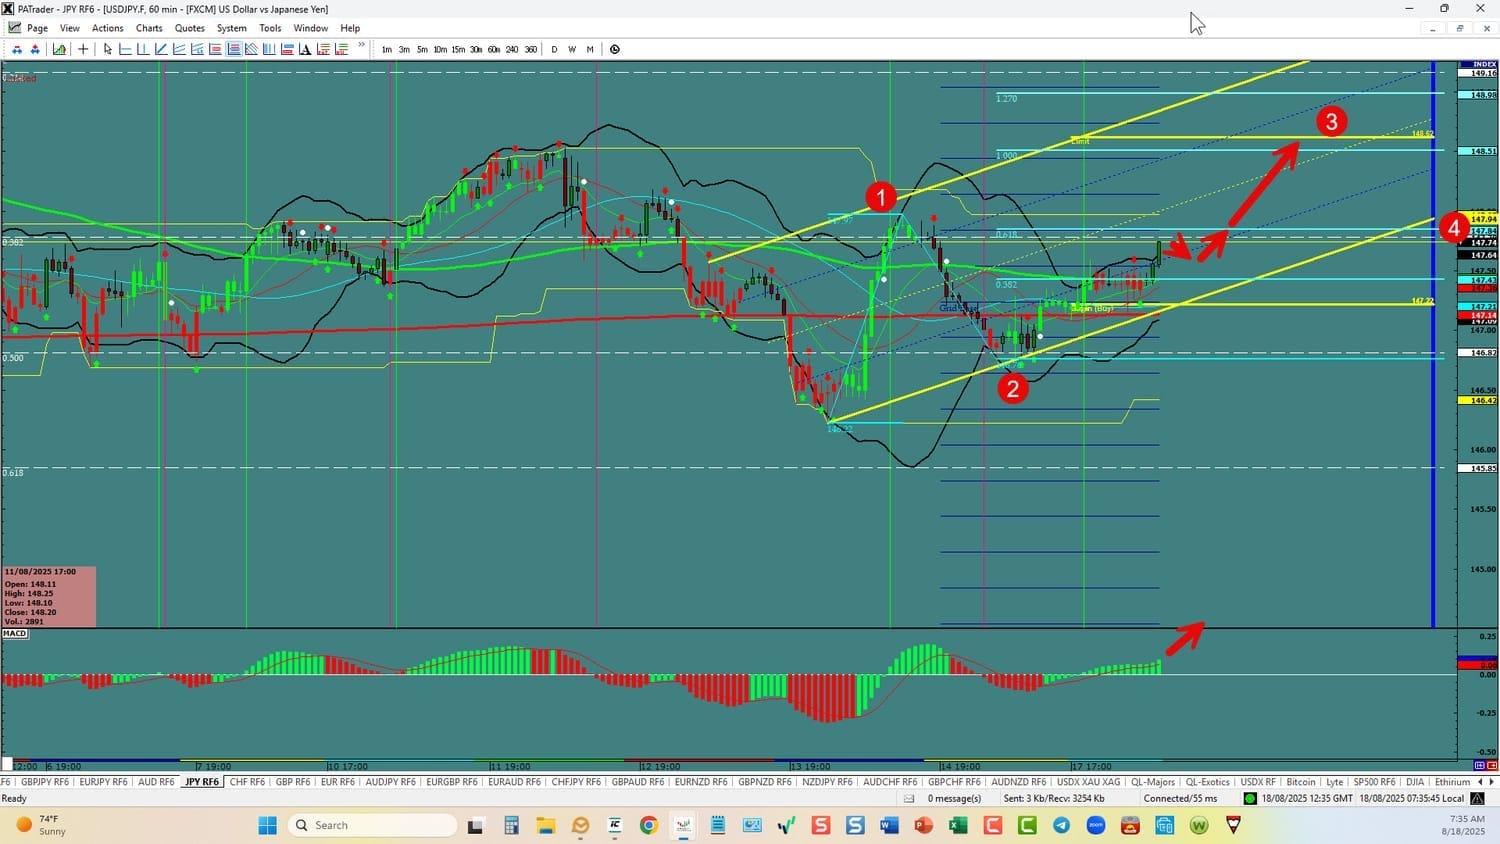Switch to the Bitcoin chart tab
The width and height of the screenshot is (1500, 844).
click(x=1301, y=782)
